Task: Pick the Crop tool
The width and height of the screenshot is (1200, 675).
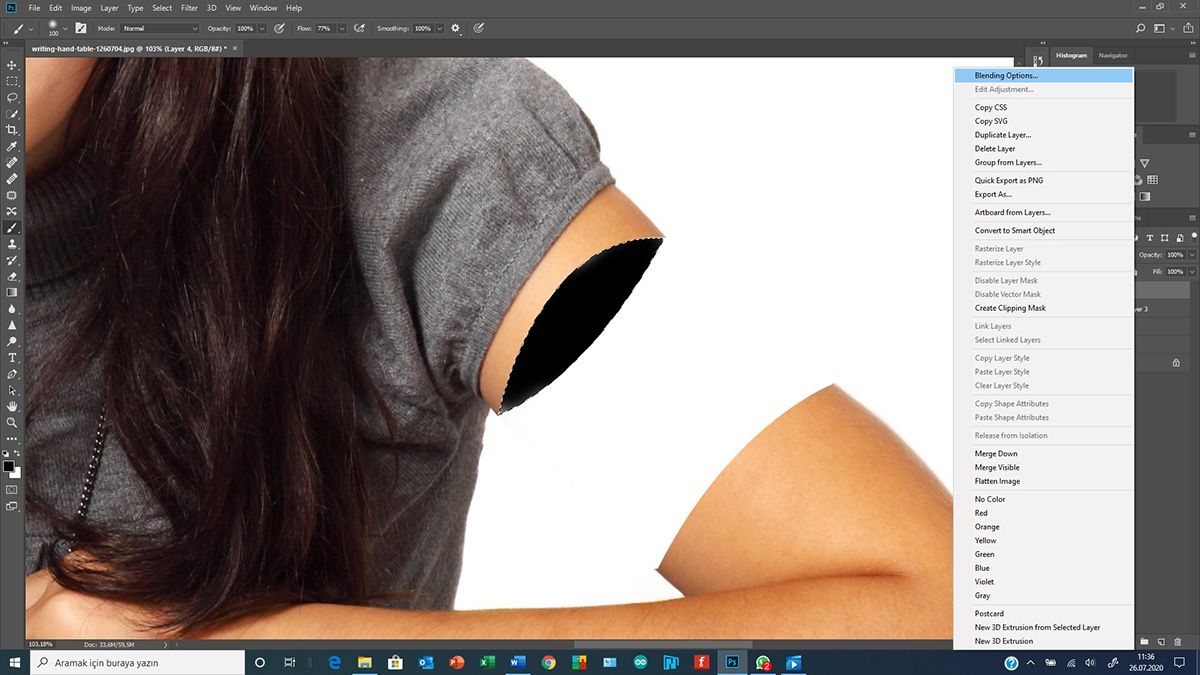Action: (12, 130)
